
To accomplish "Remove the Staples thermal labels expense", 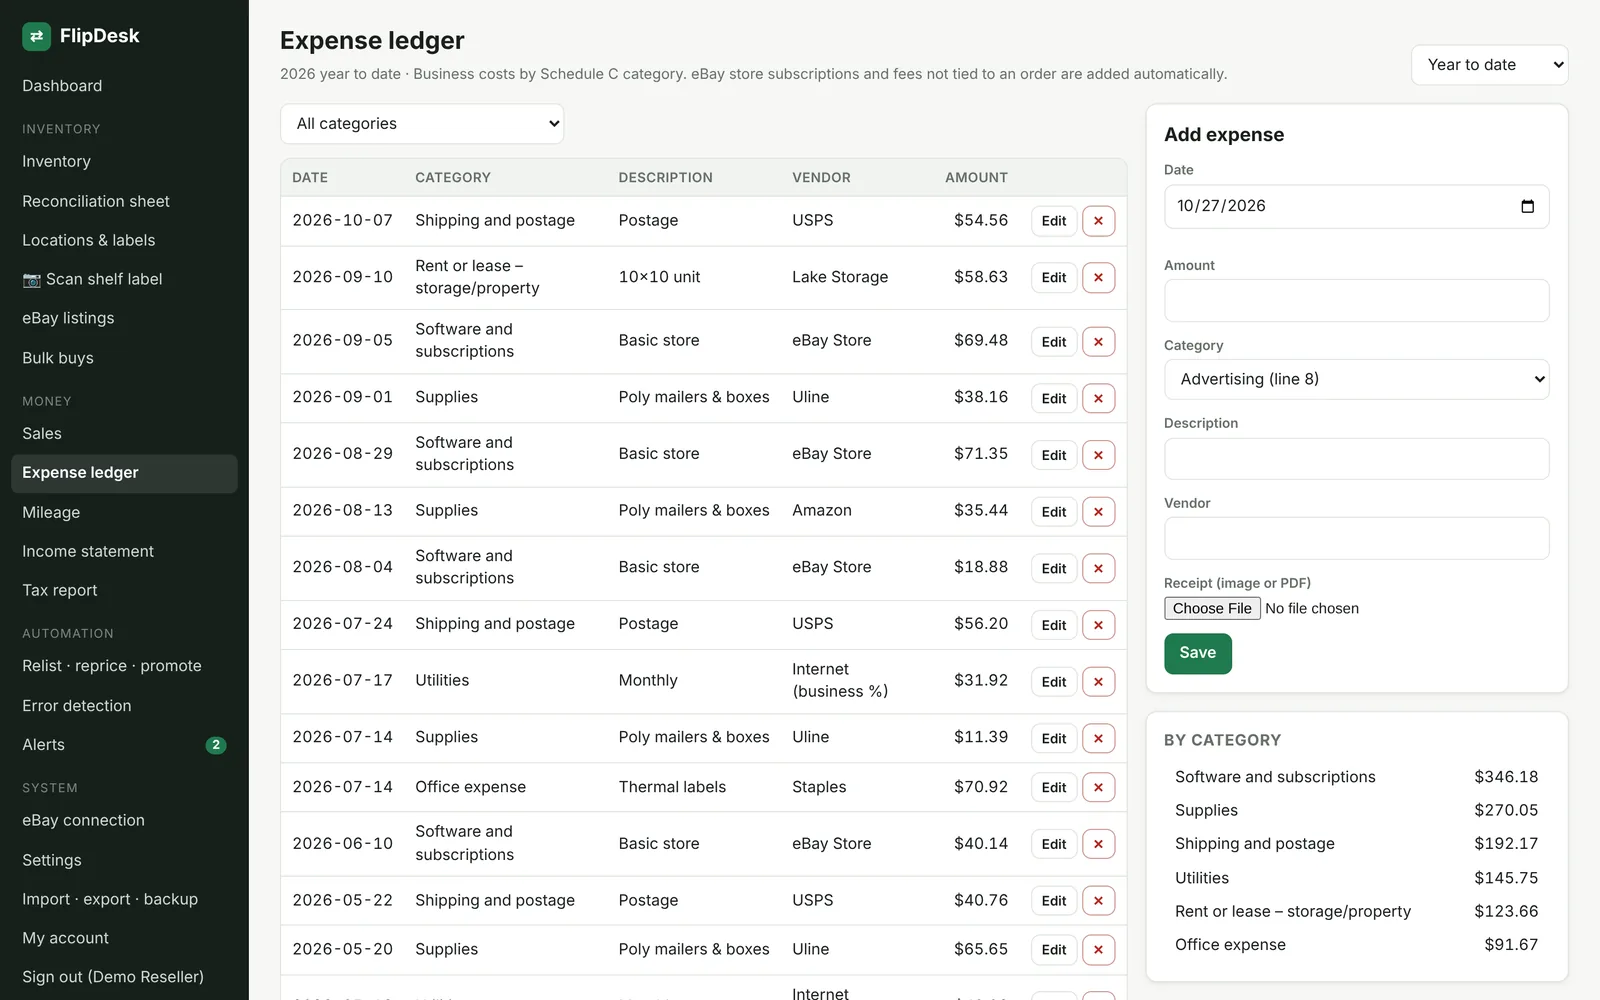I will tap(1098, 787).
